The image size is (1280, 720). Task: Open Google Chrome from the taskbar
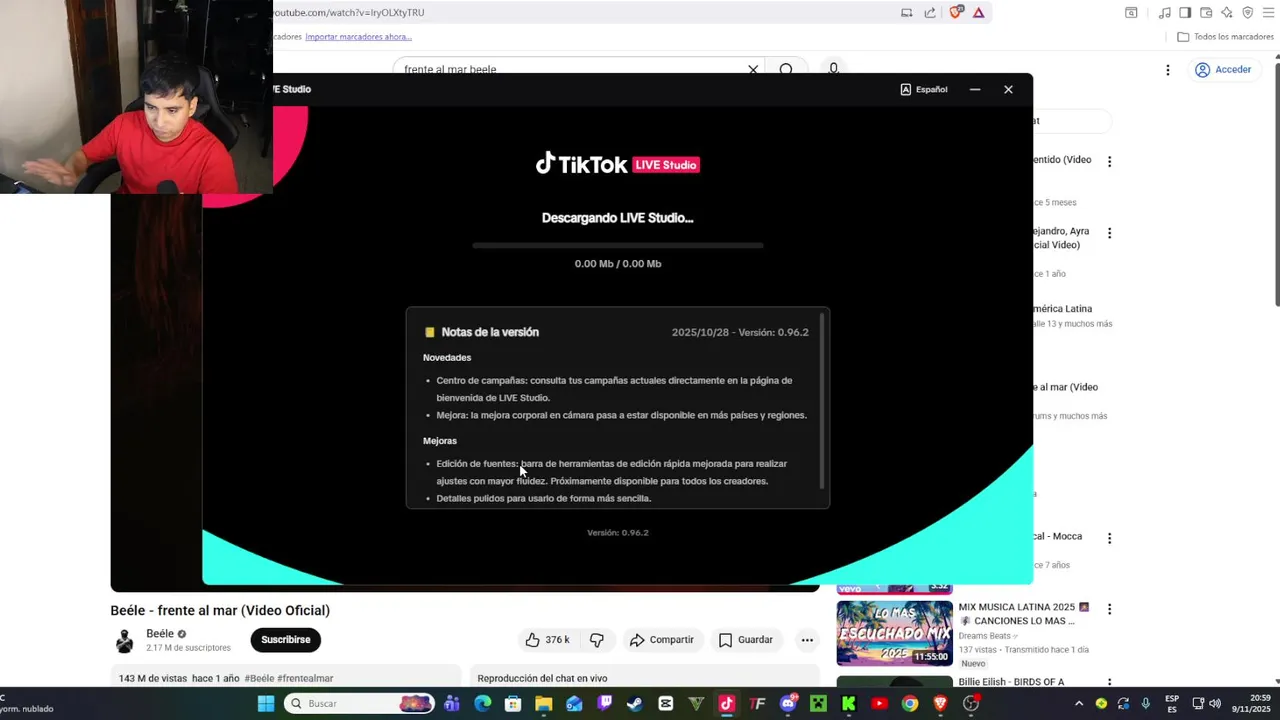pos(909,704)
